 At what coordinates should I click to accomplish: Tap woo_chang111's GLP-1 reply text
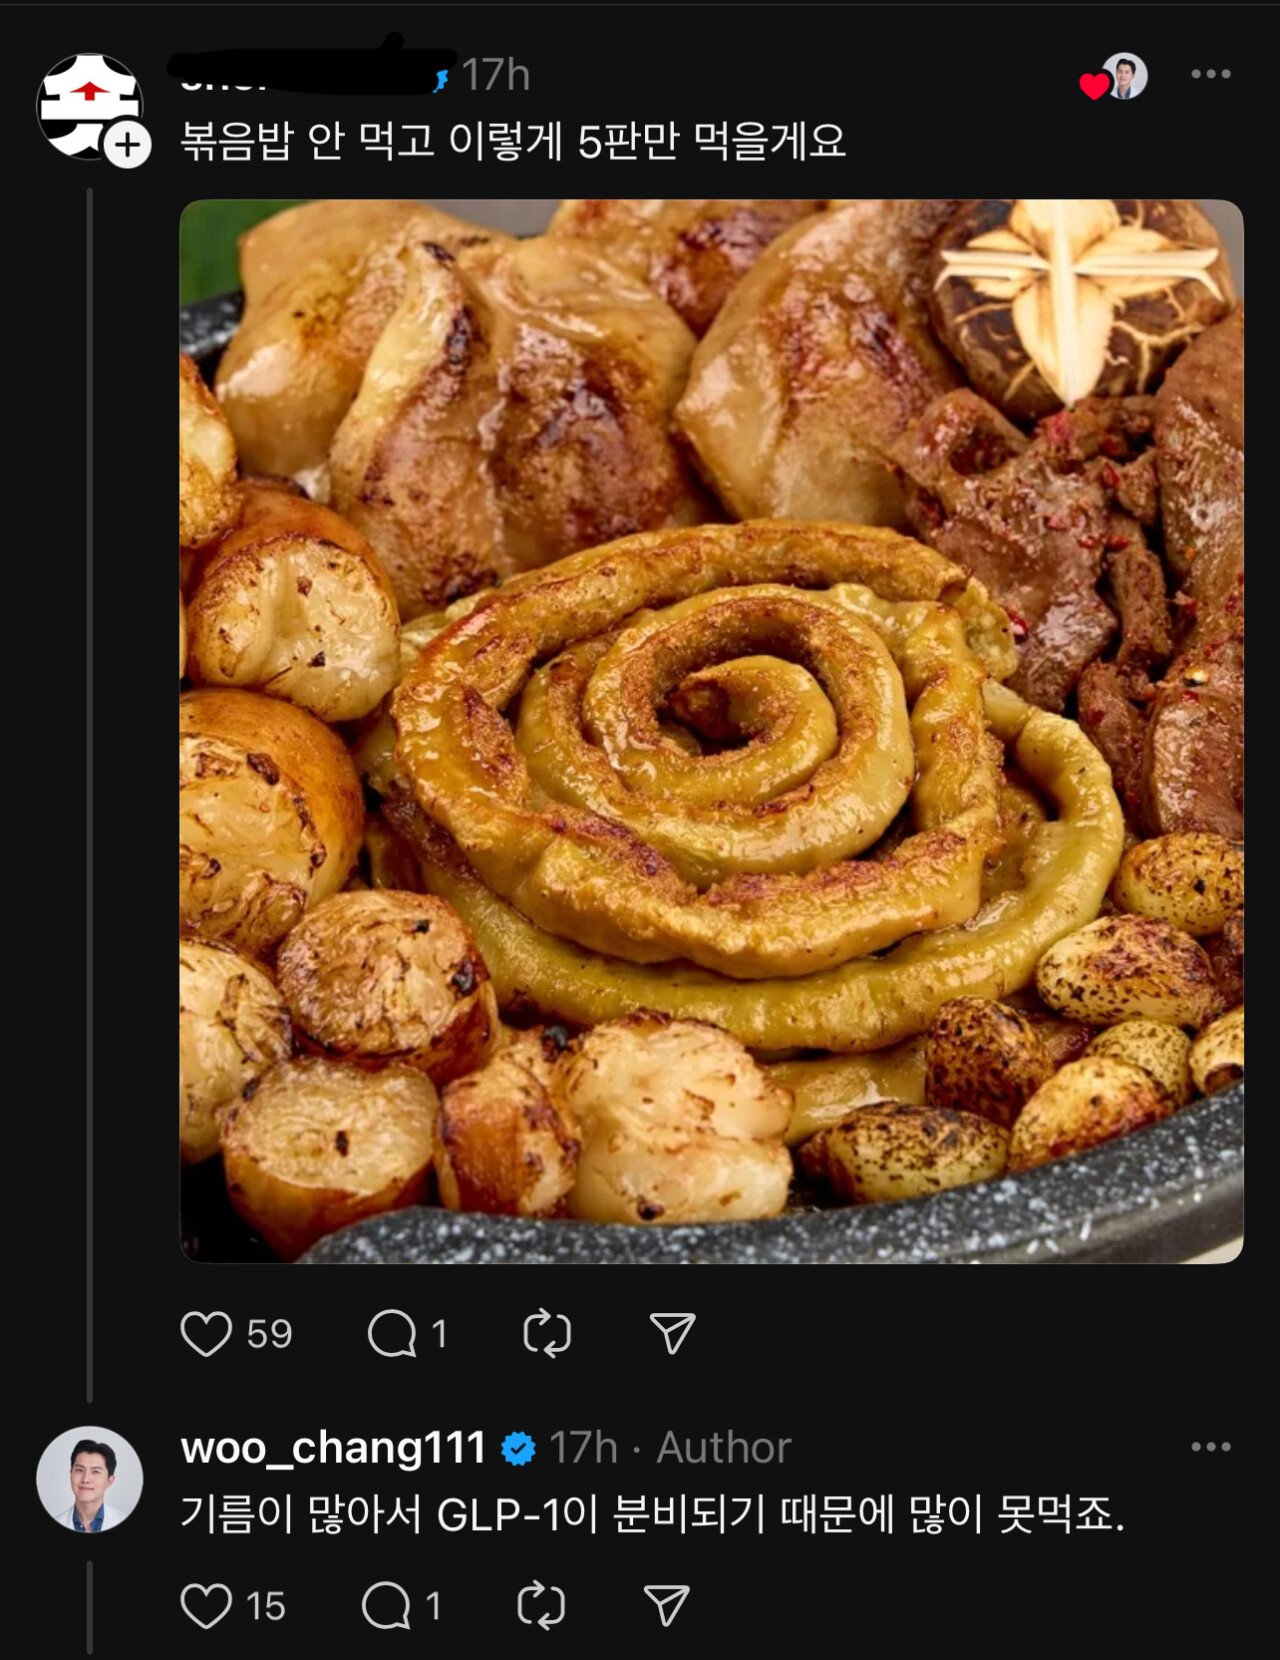[652, 1515]
